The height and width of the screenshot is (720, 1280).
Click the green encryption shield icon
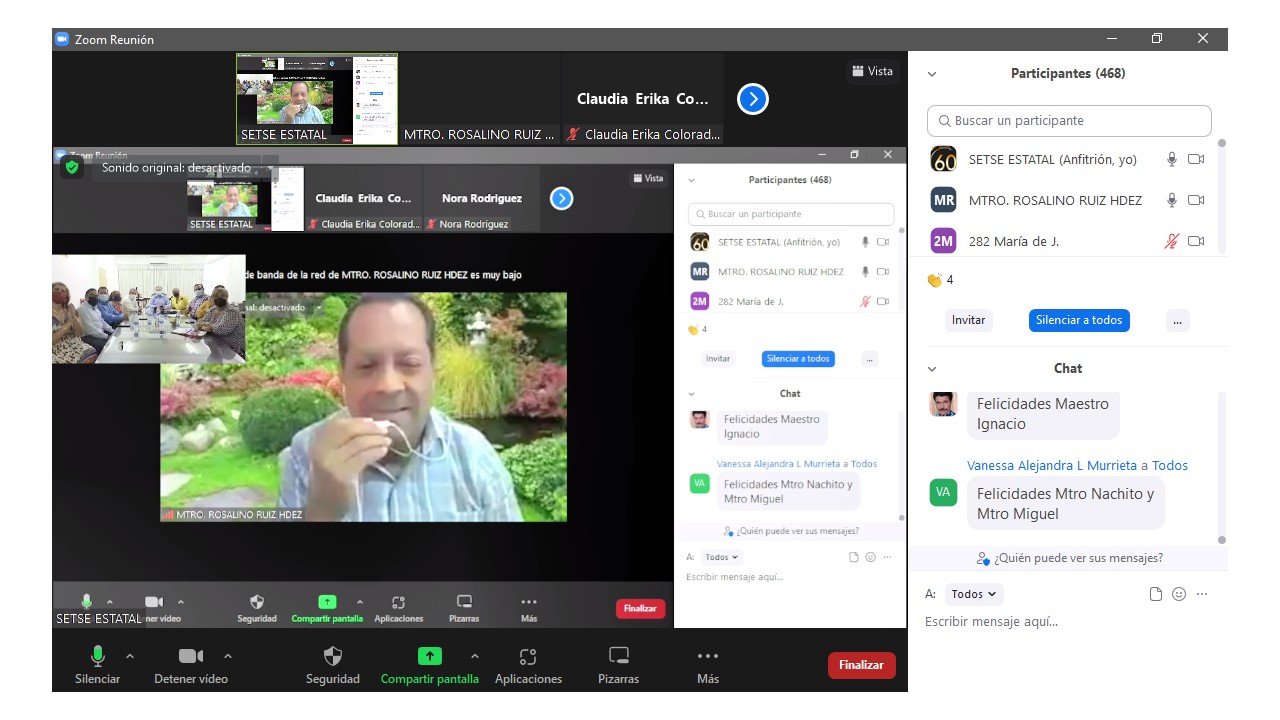71,167
